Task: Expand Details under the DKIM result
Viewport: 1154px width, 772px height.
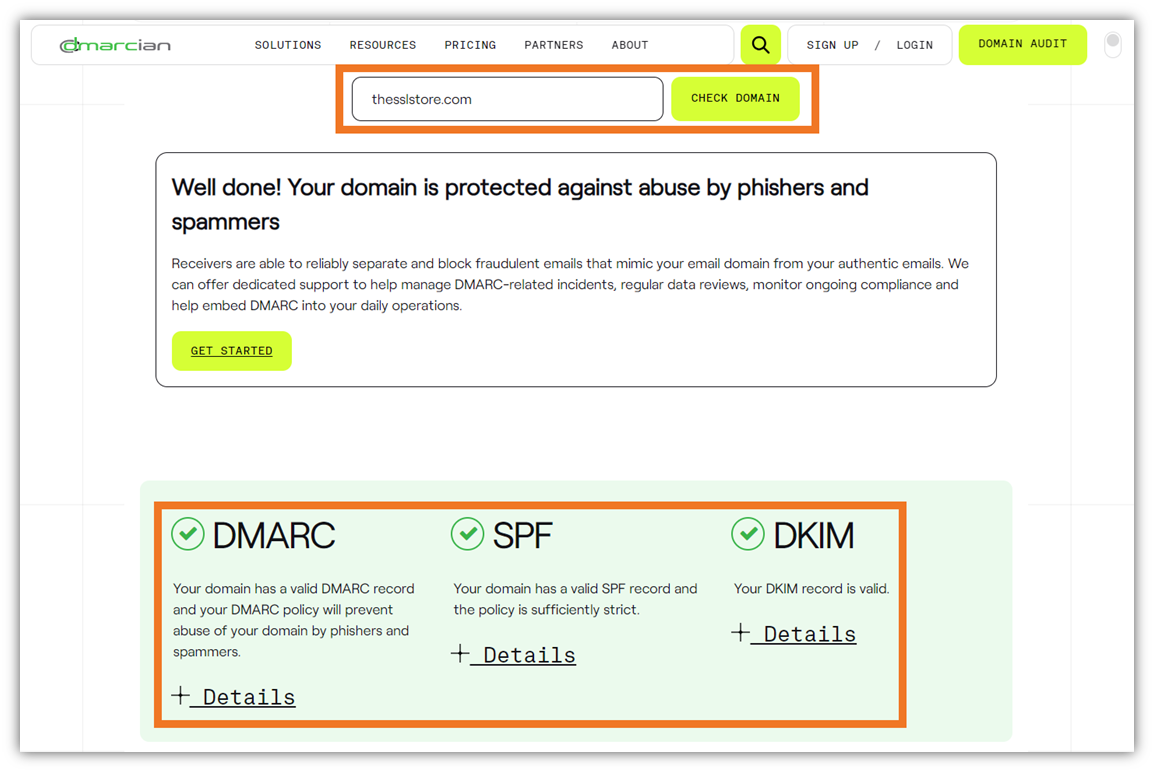Action: 793,633
